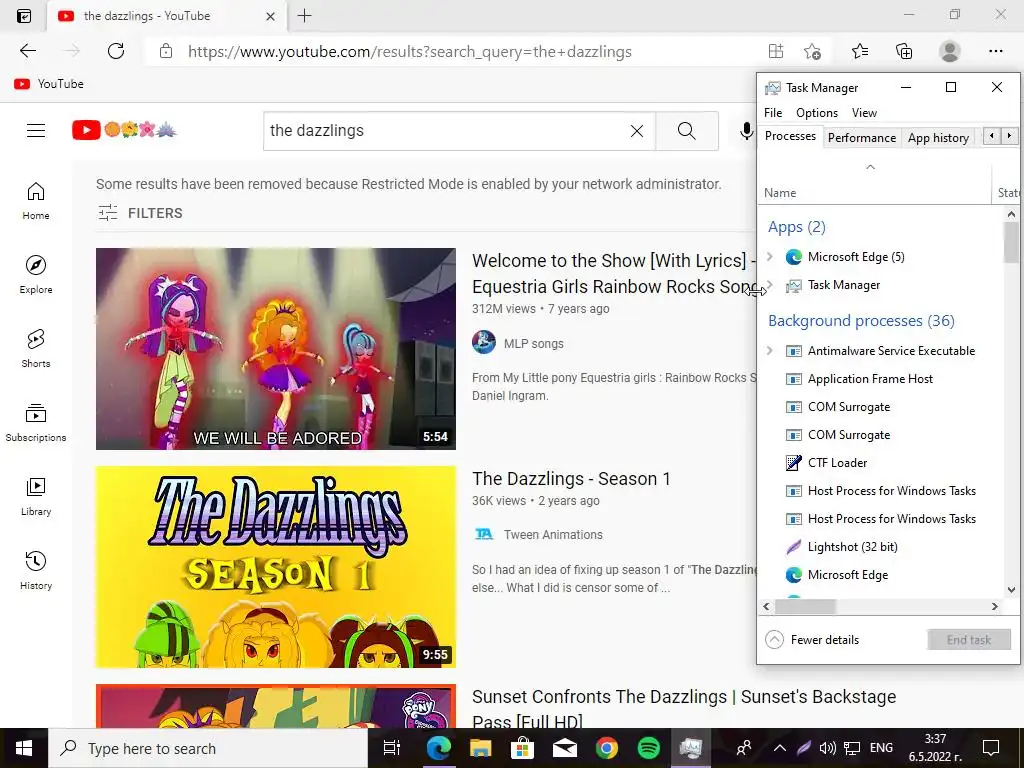
Task: Expand the Task Manager process row
Action: click(770, 285)
